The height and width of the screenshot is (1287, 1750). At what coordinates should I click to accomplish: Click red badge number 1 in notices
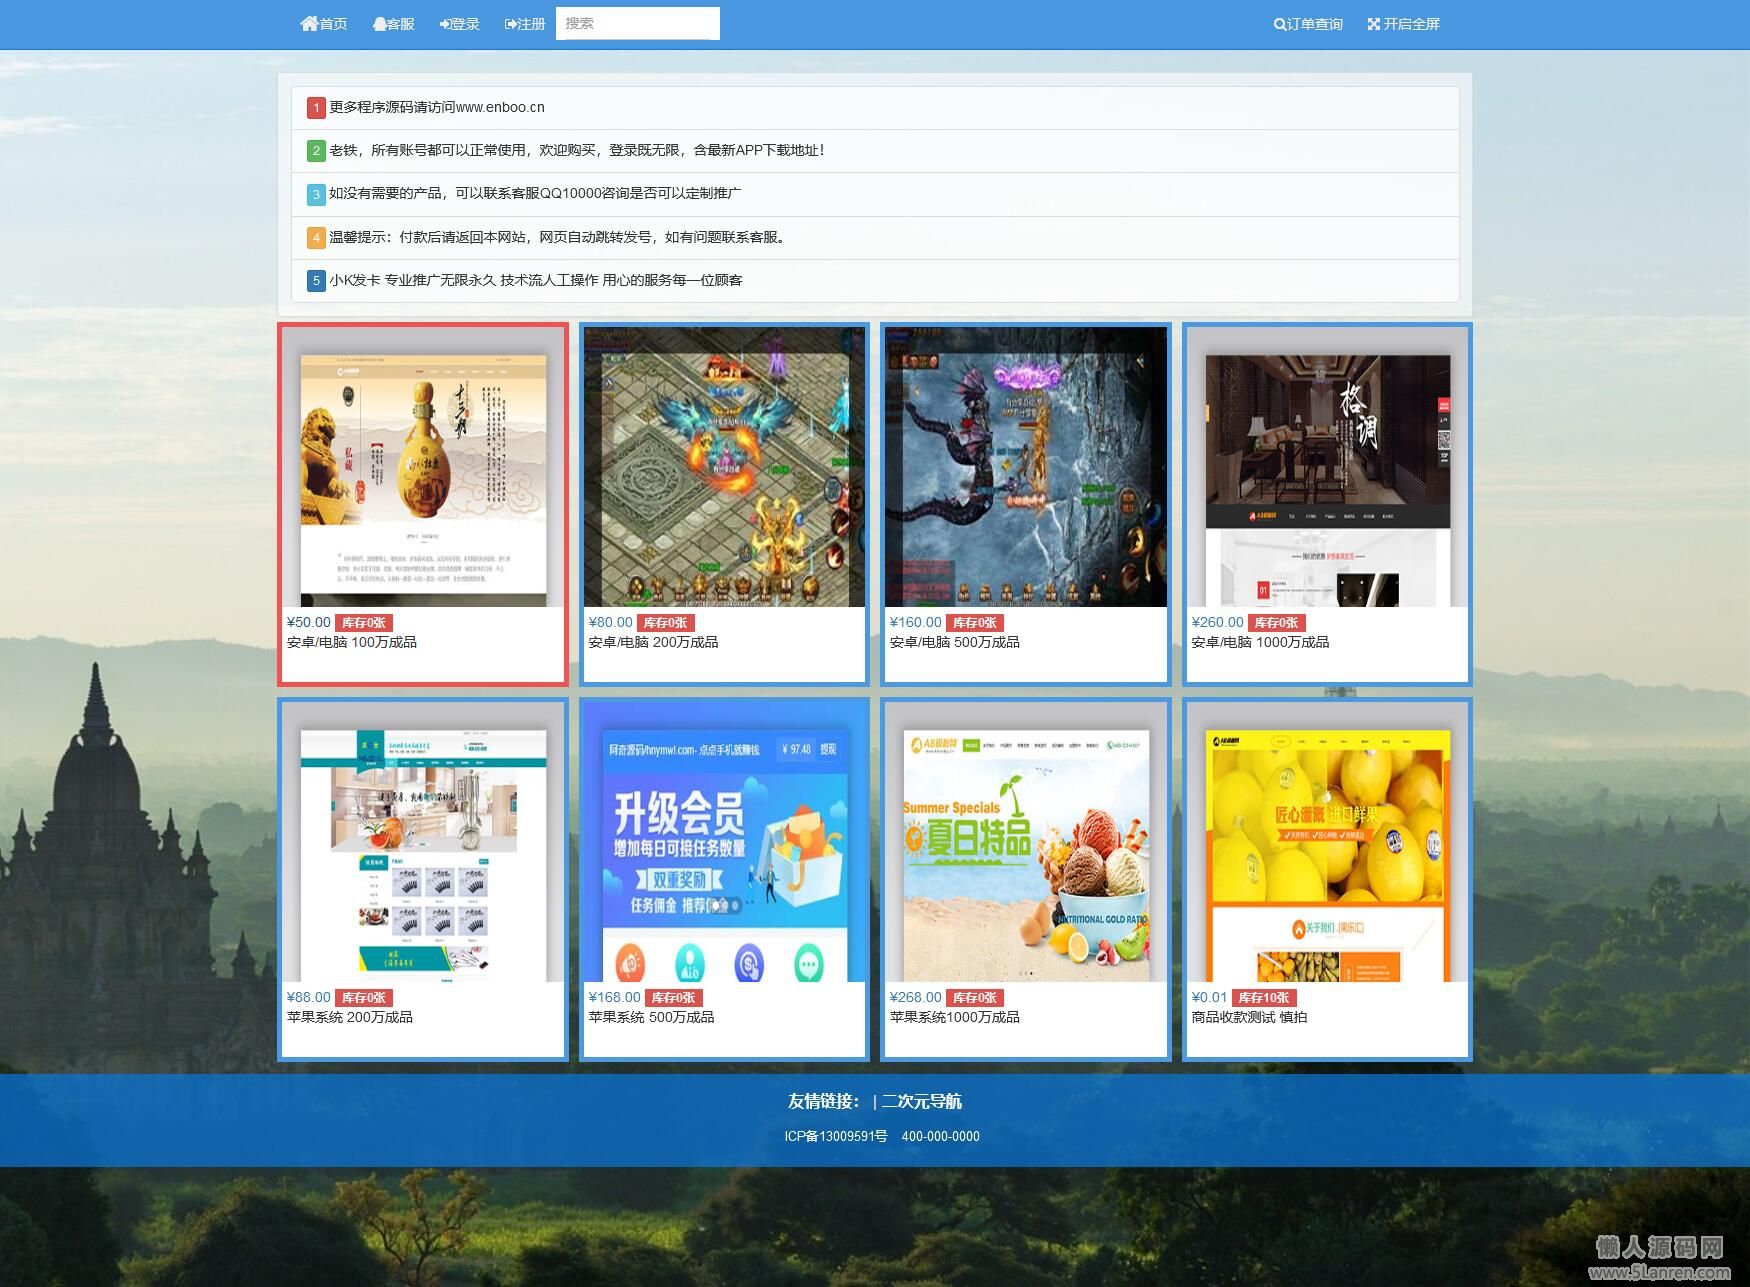coord(316,108)
